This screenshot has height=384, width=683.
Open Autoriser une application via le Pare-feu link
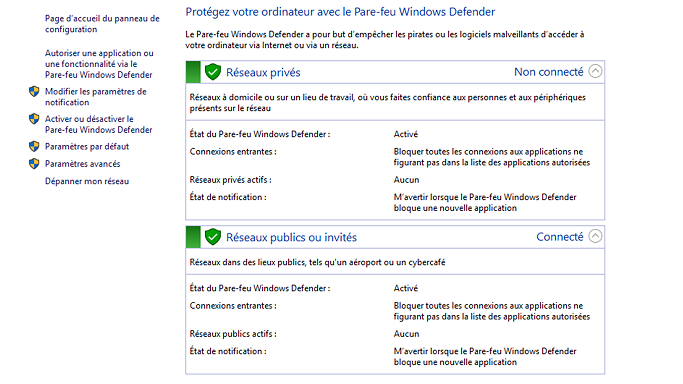coord(99,64)
